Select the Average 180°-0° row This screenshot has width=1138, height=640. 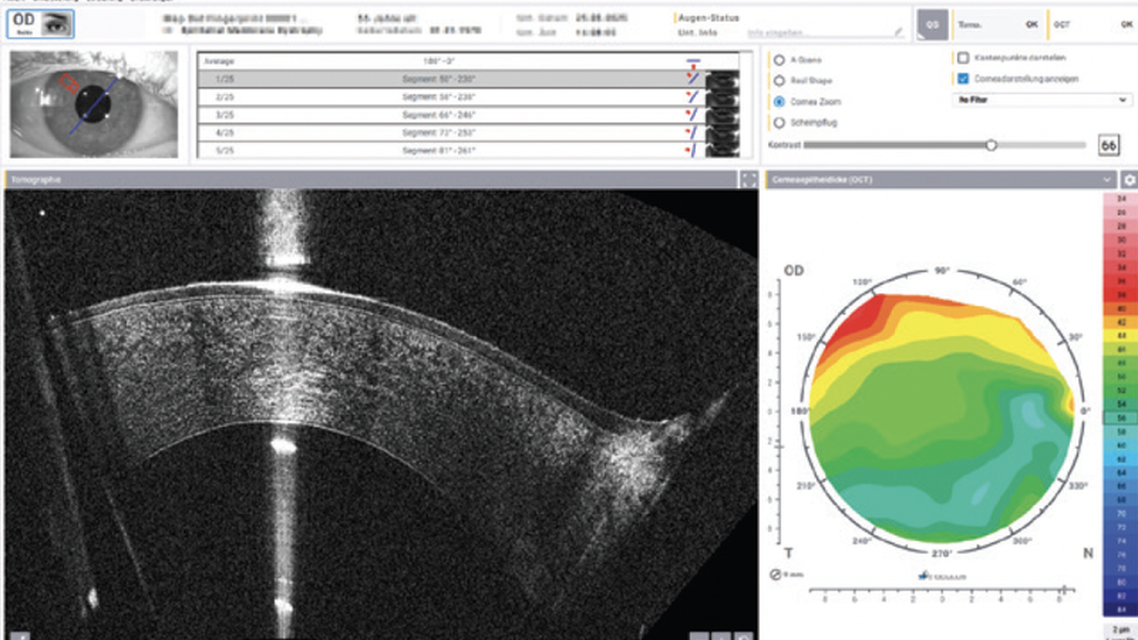pyautogui.click(x=468, y=62)
